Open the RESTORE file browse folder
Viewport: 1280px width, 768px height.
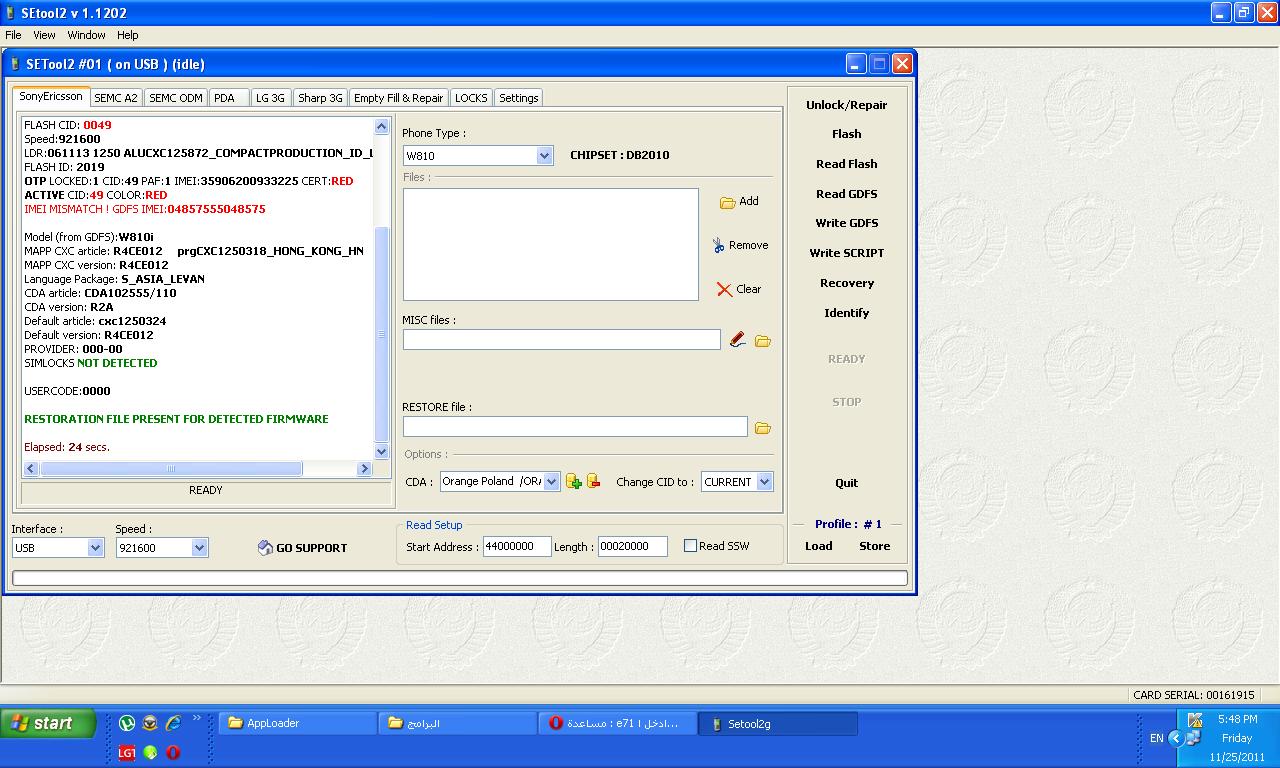(763, 428)
